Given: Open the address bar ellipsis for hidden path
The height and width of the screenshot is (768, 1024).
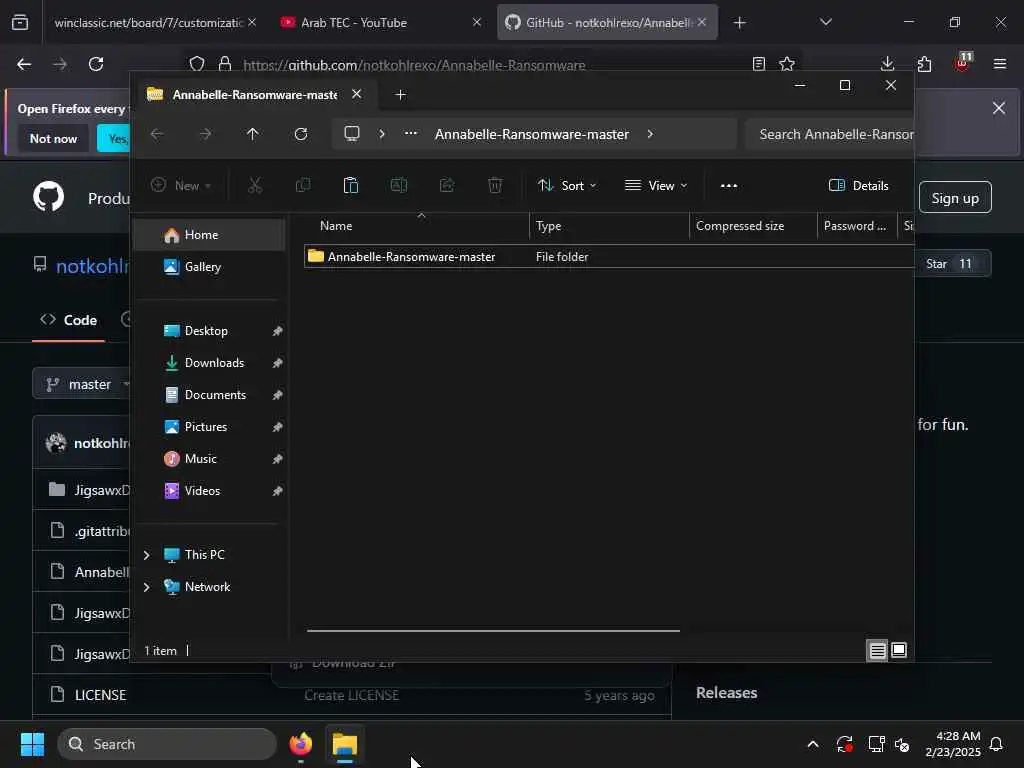Looking at the screenshot, I should point(411,133).
